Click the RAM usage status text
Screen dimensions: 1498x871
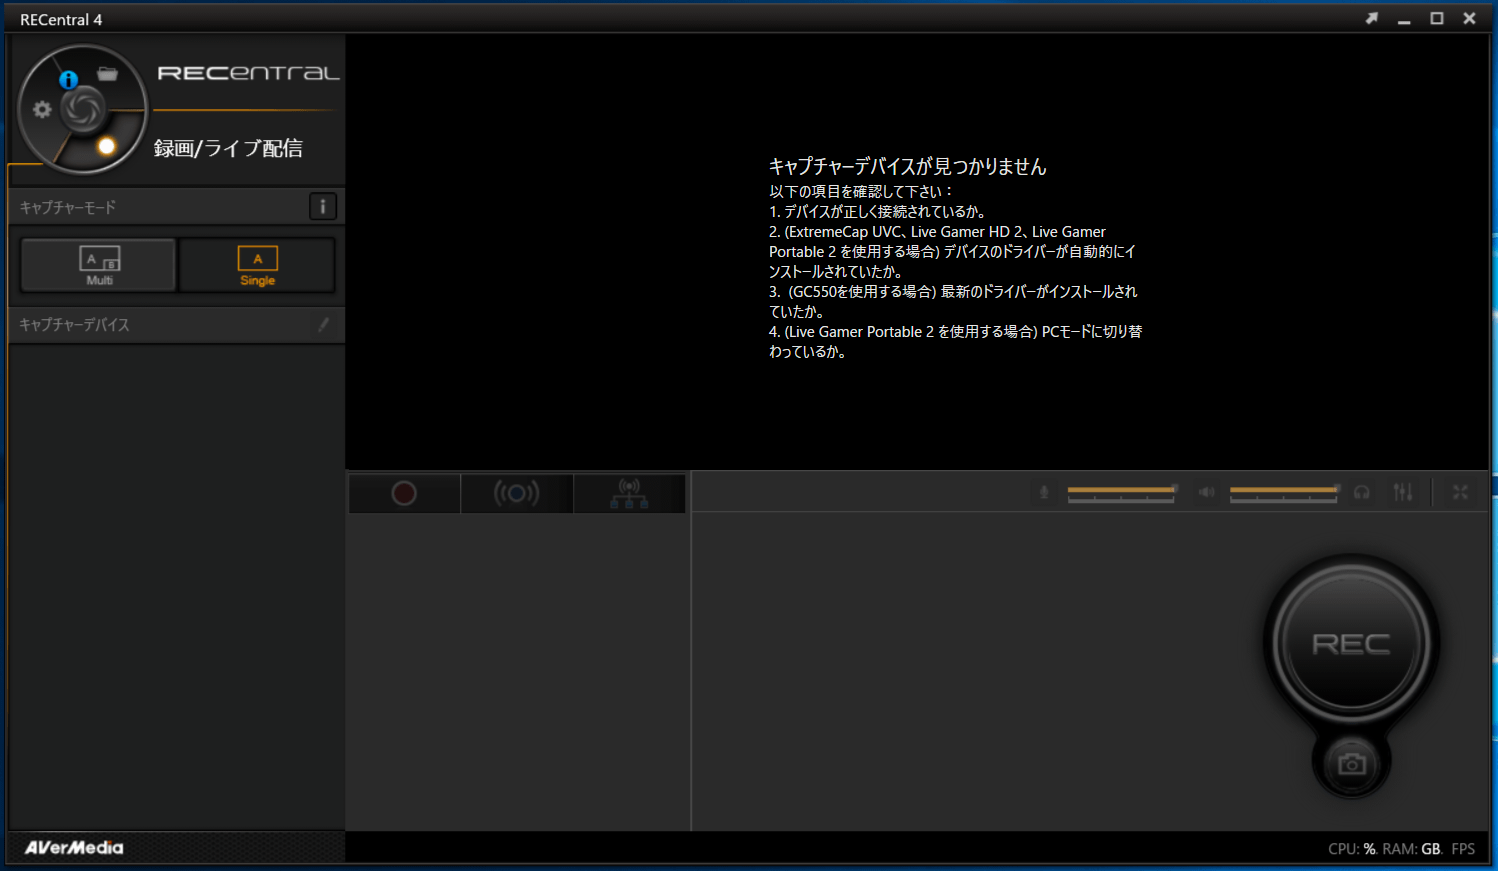click(x=1412, y=849)
